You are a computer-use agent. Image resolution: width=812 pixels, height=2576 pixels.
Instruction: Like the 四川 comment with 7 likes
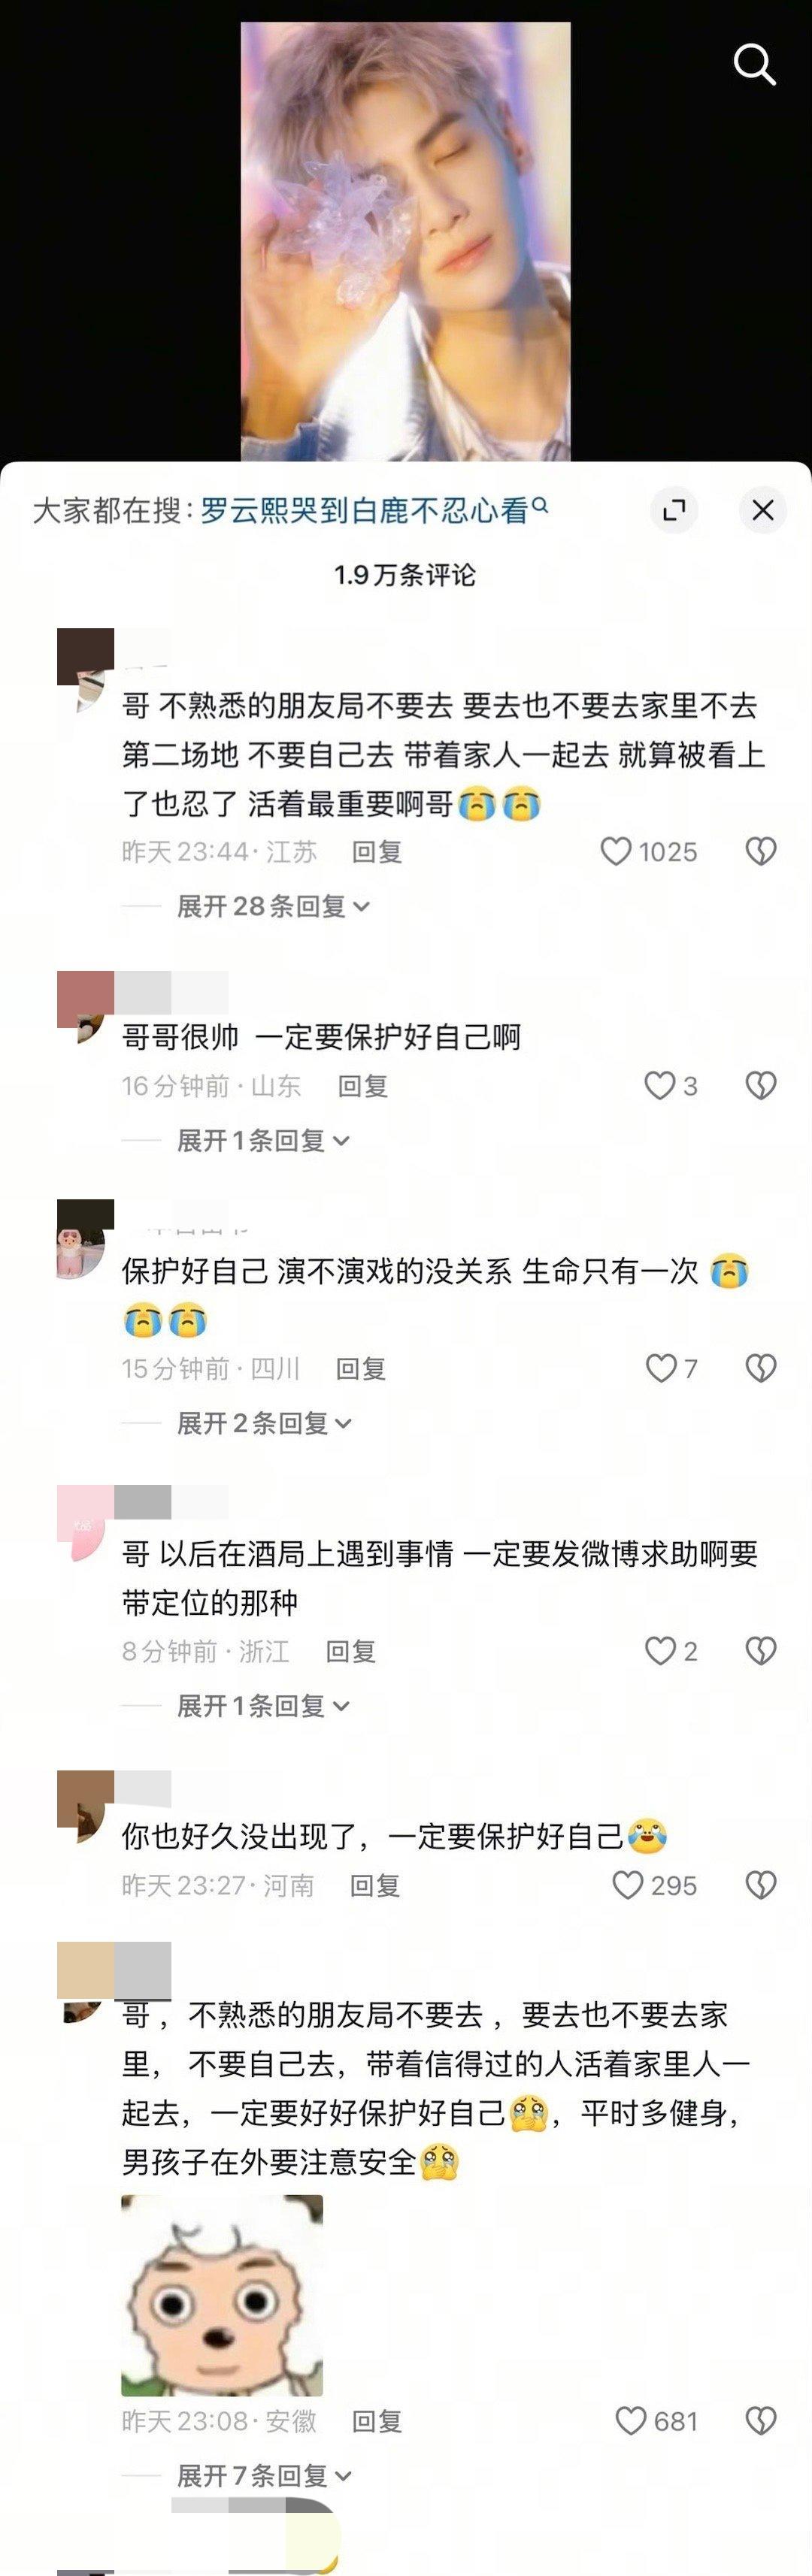(661, 1369)
